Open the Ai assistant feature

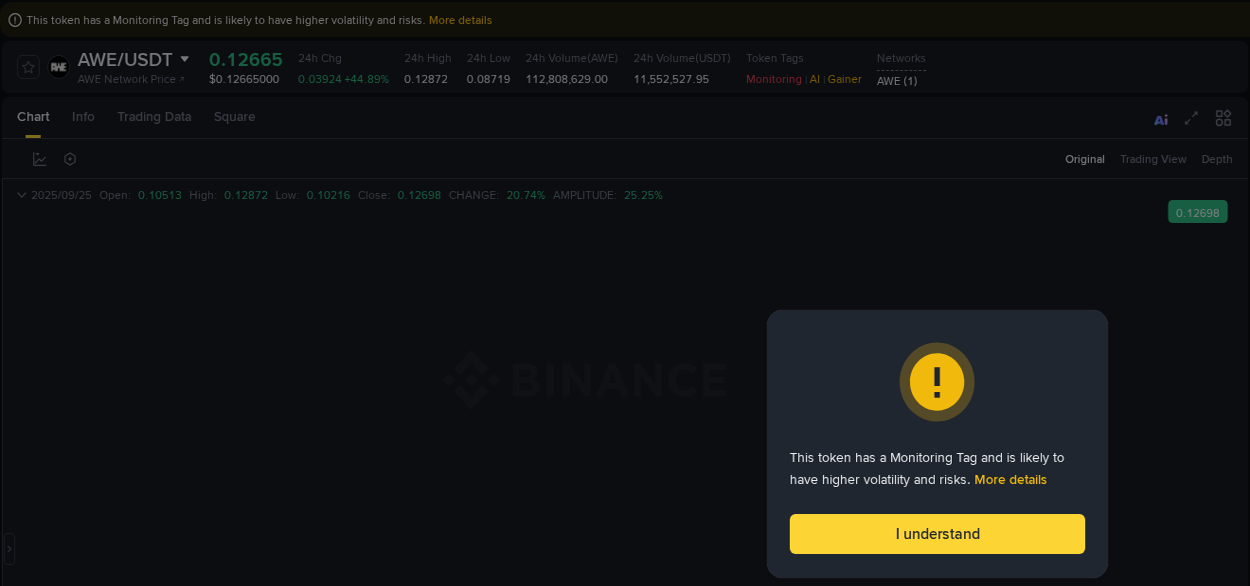pos(1161,118)
